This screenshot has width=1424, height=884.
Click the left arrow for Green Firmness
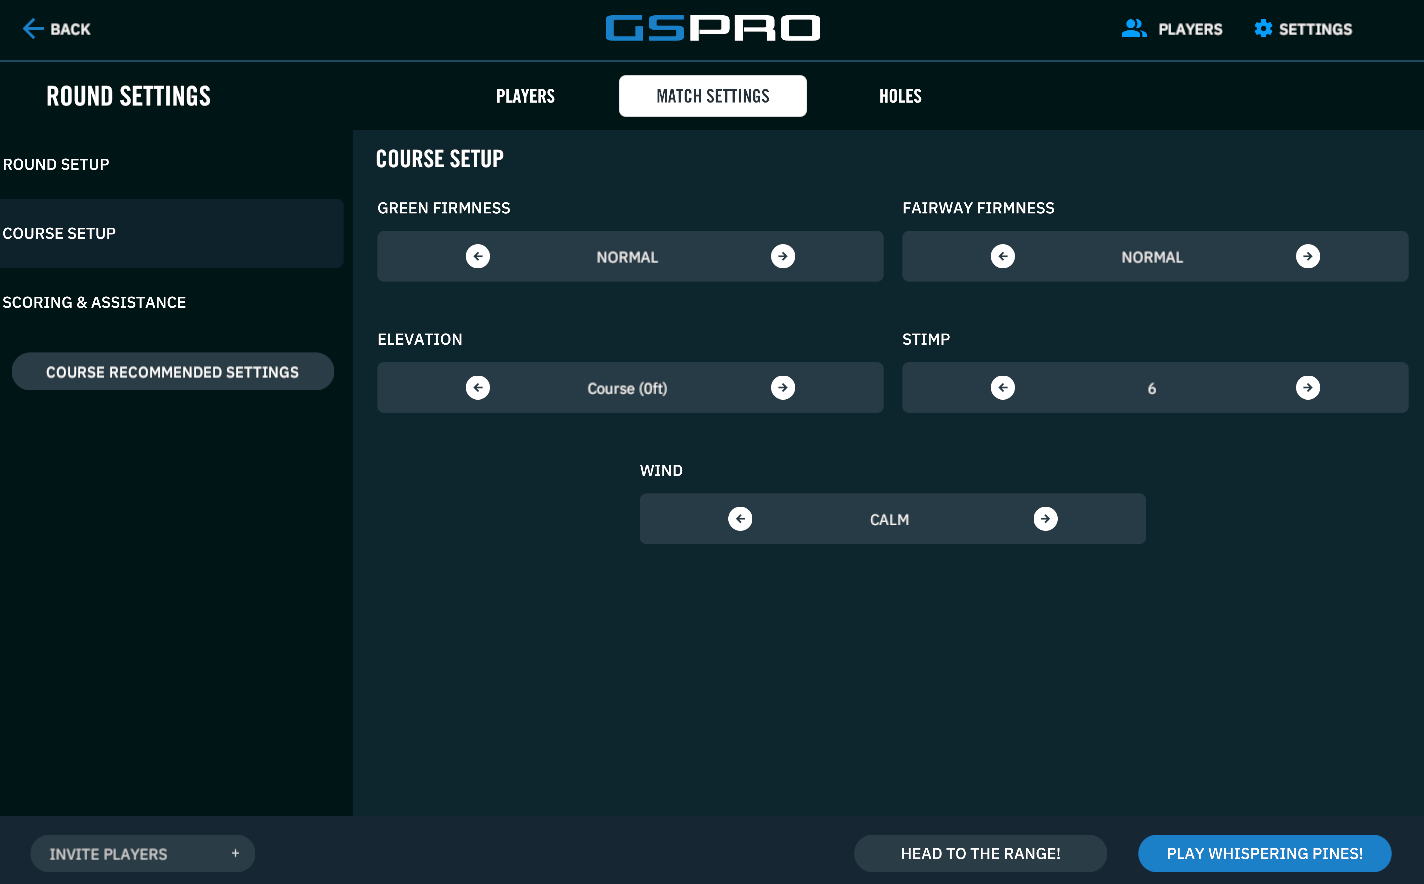(478, 257)
